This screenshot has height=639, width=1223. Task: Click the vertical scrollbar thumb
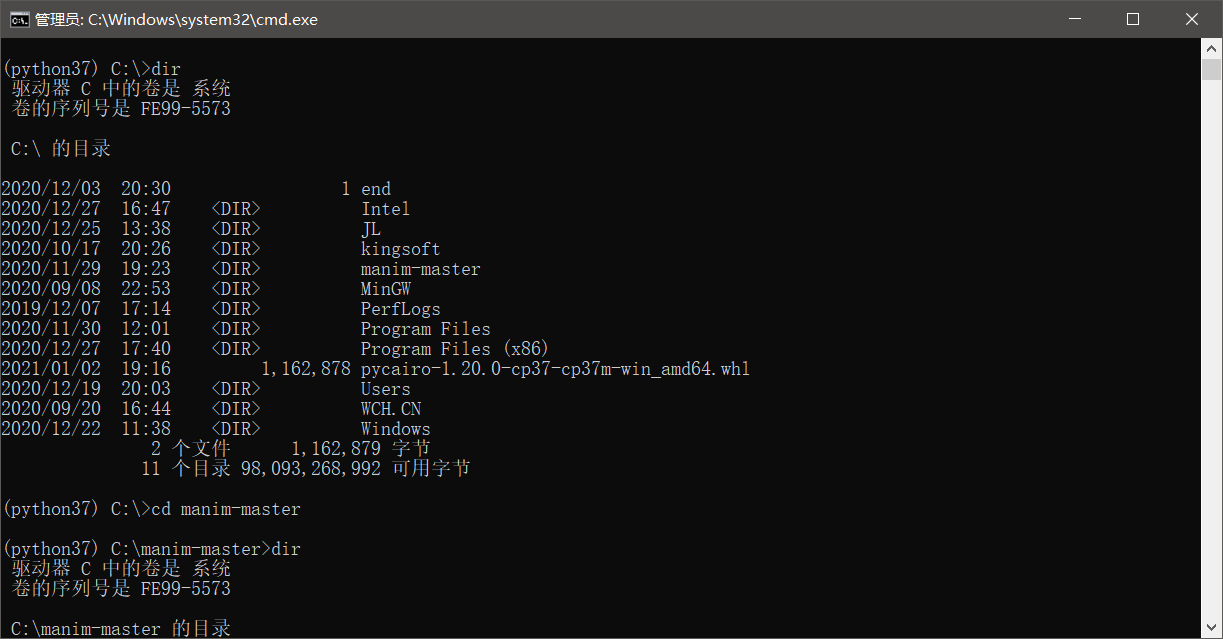(x=1212, y=70)
